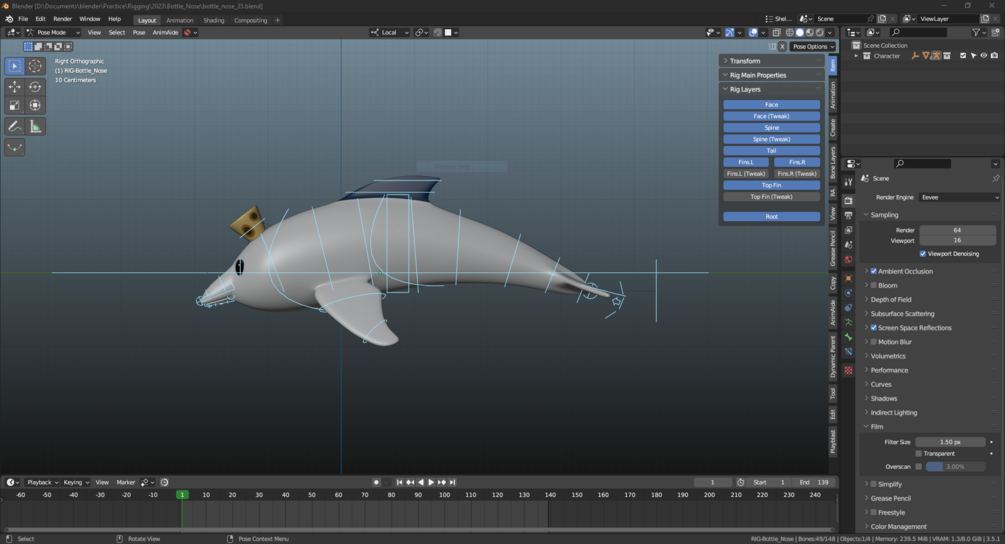Uncheck Viewport Denoising
Image resolution: width=1005 pixels, height=544 pixels.
(922, 254)
